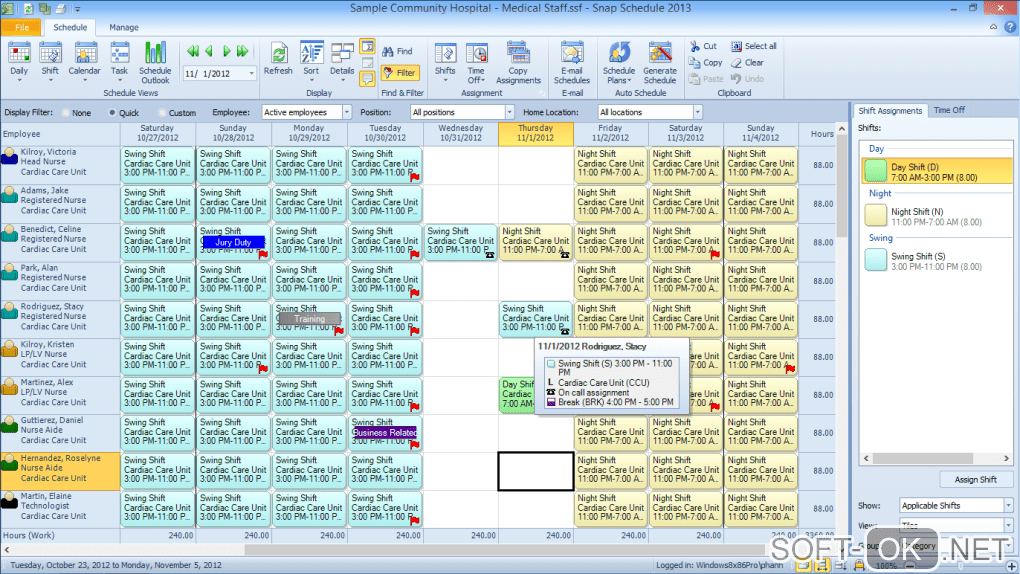This screenshot has width=1020, height=574.
Task: Click the Employee column header
Action: click(x=60, y=134)
